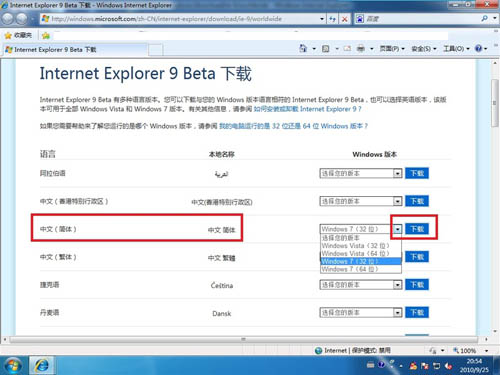The width and height of the screenshot is (500, 375).
Task: Click Internet Explorer icon on taskbar
Action: [41, 366]
